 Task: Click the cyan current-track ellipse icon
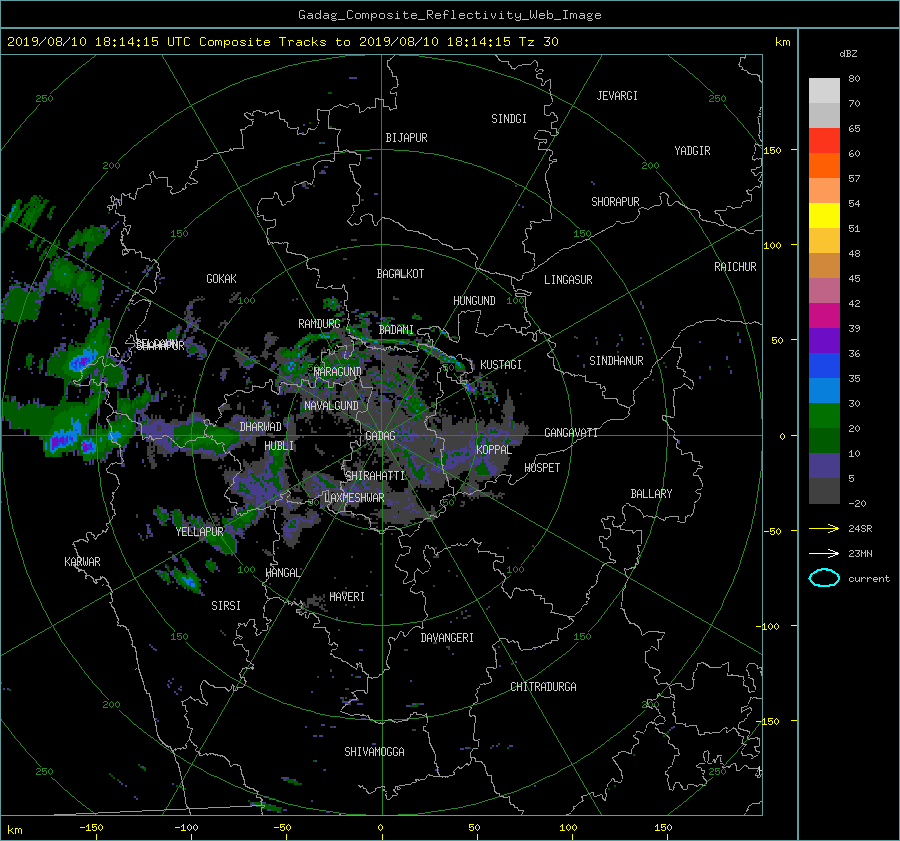point(824,578)
